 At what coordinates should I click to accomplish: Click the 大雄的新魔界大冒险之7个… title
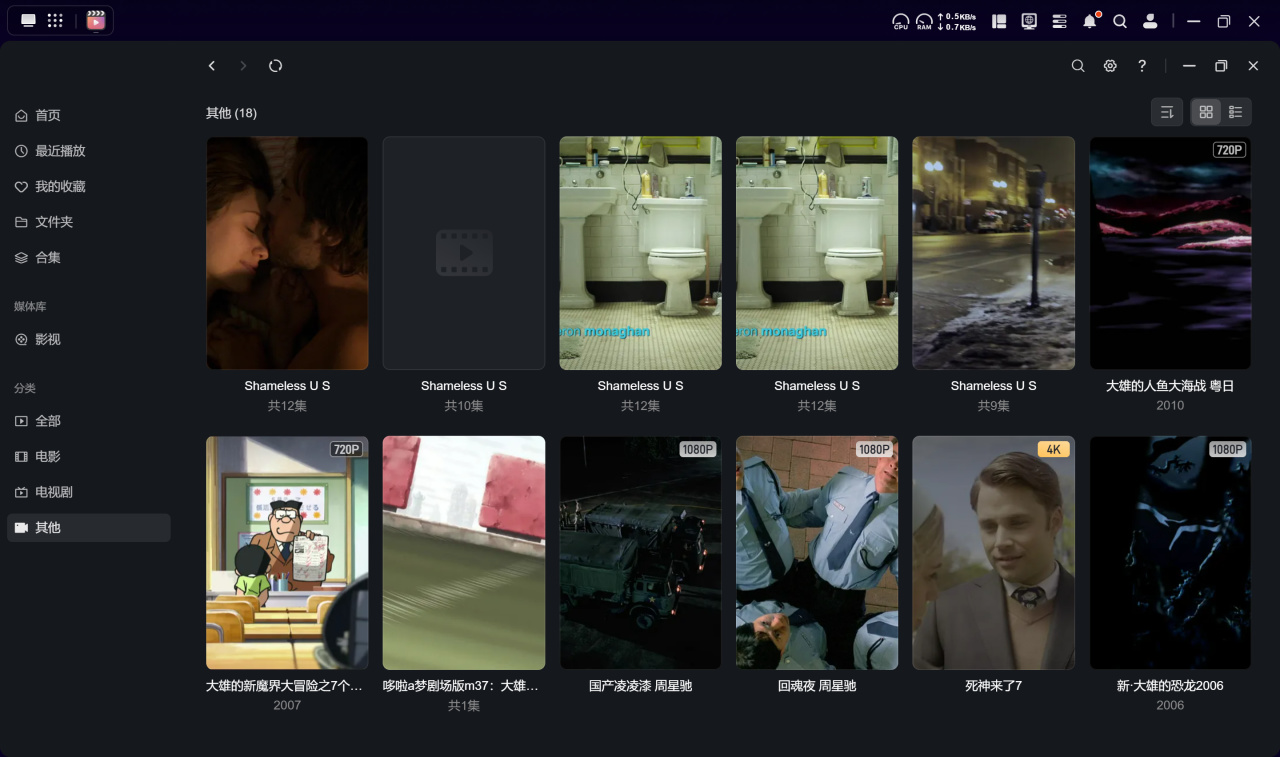(285, 686)
